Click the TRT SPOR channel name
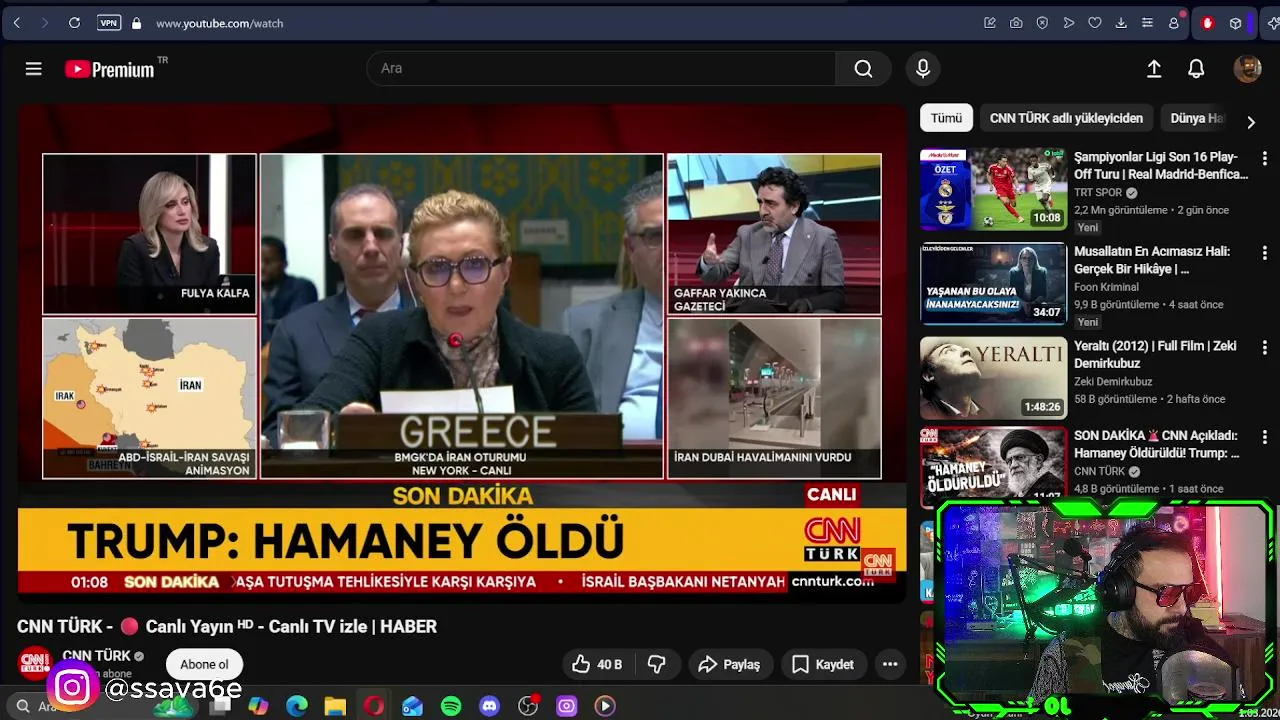This screenshot has width=1280, height=720. coord(1098,193)
